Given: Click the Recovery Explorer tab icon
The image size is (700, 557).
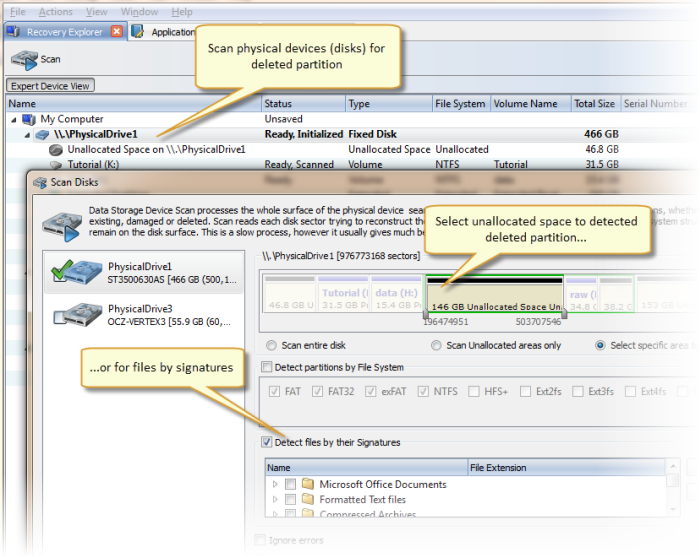Looking at the screenshot, I should [13, 32].
